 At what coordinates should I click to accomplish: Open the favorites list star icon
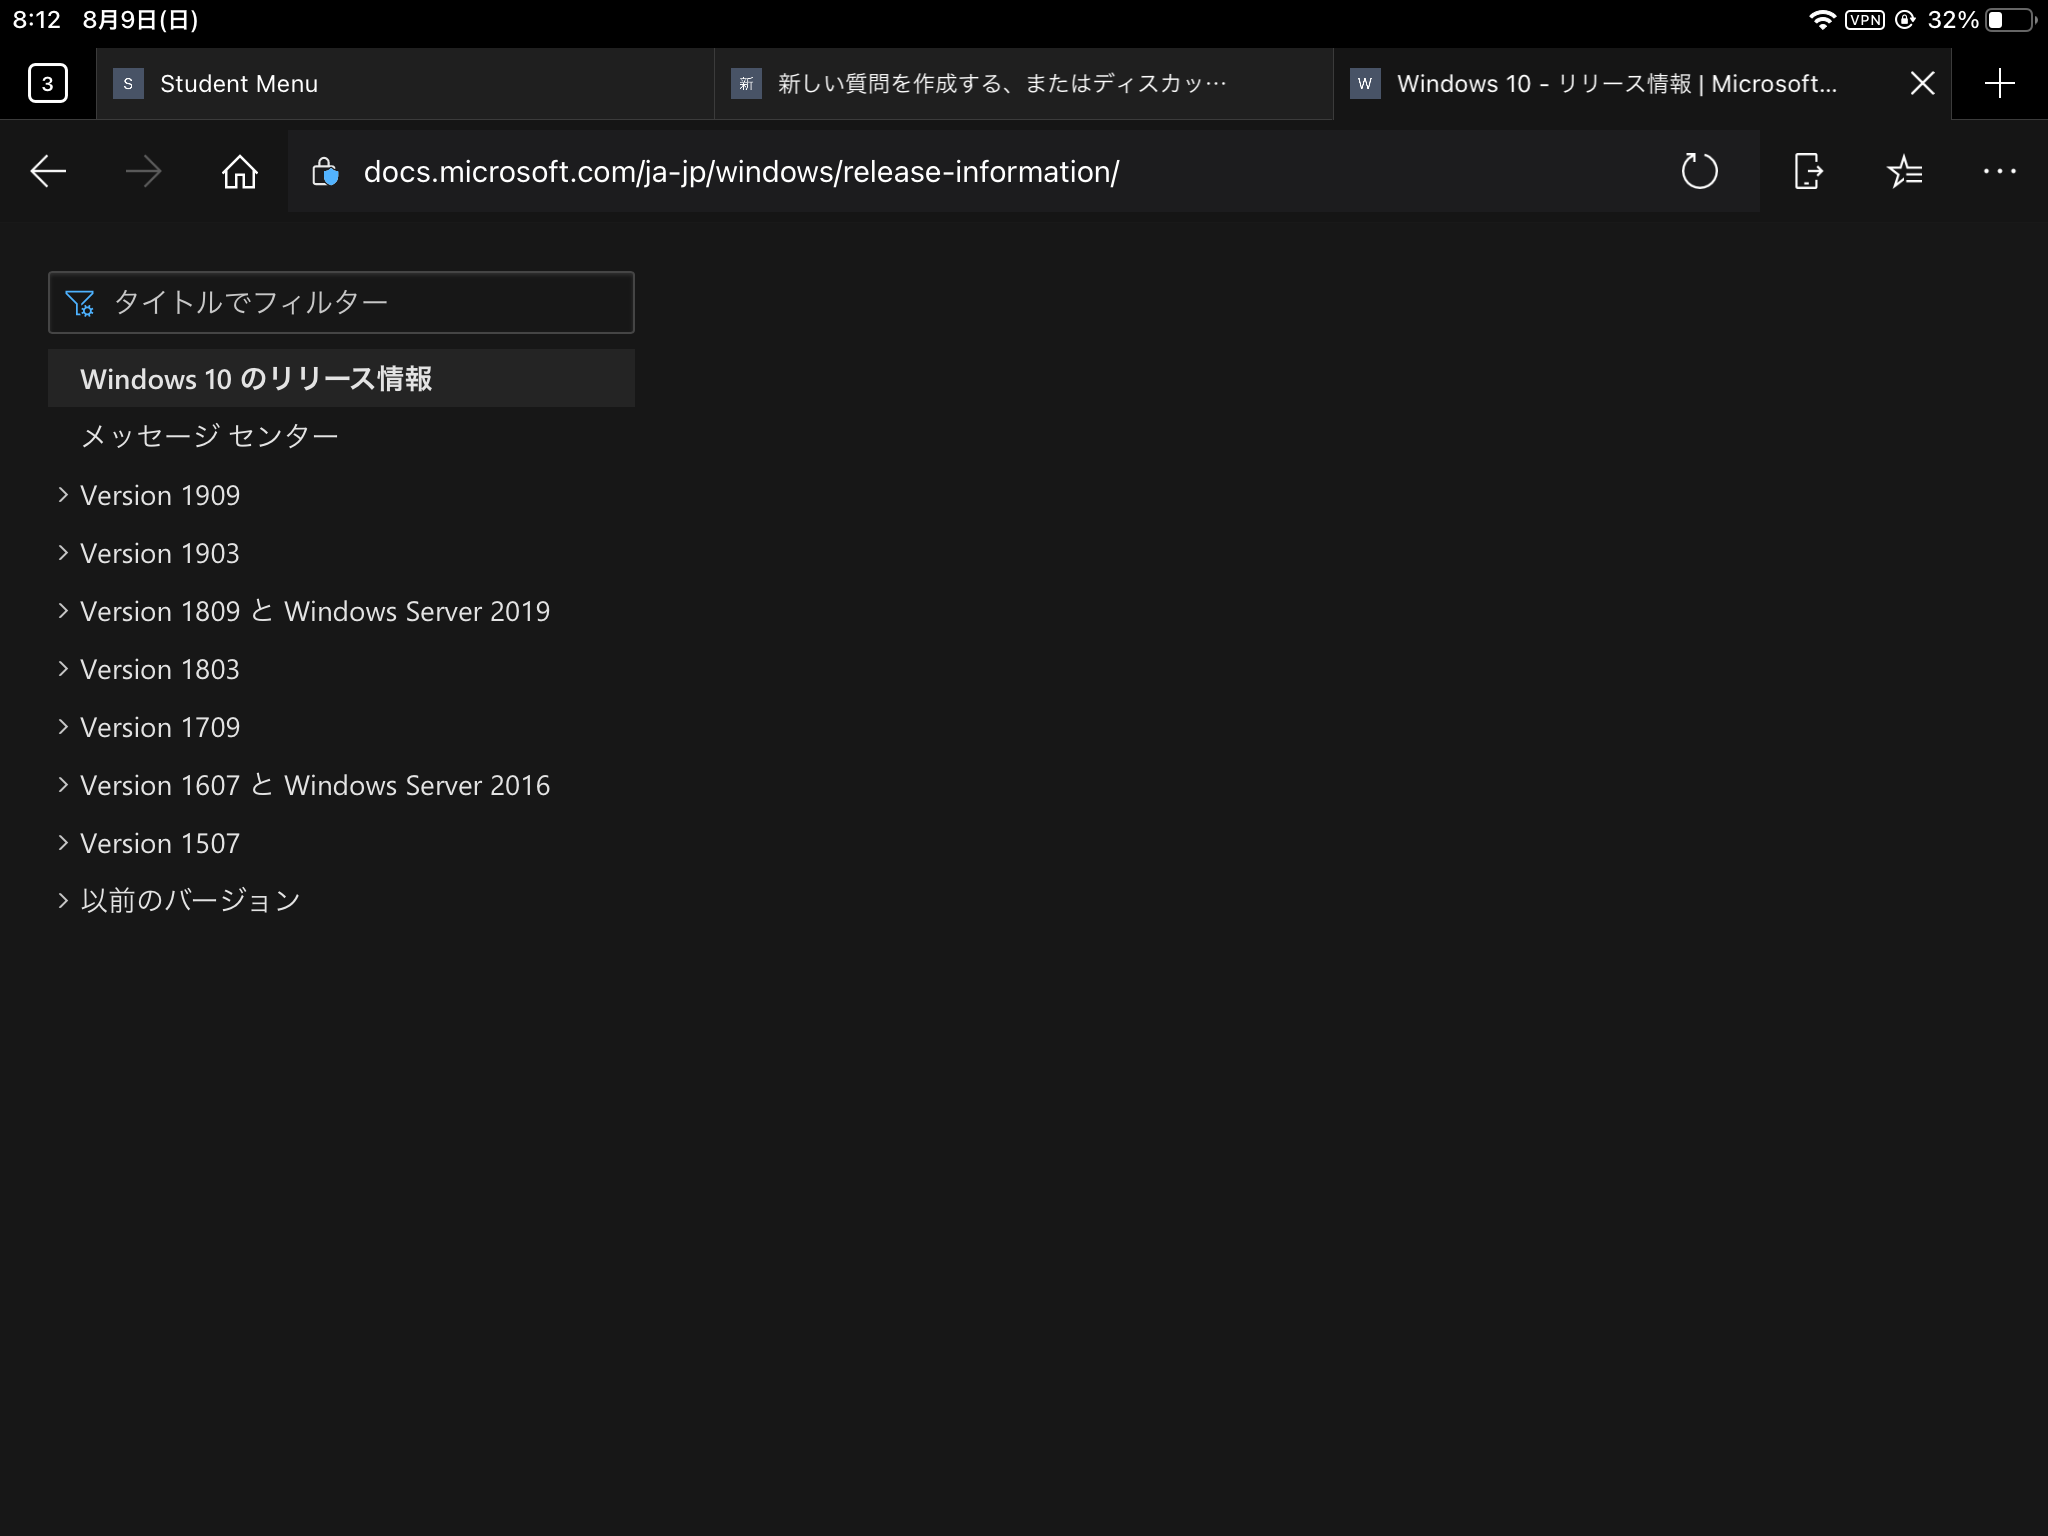(x=1904, y=172)
